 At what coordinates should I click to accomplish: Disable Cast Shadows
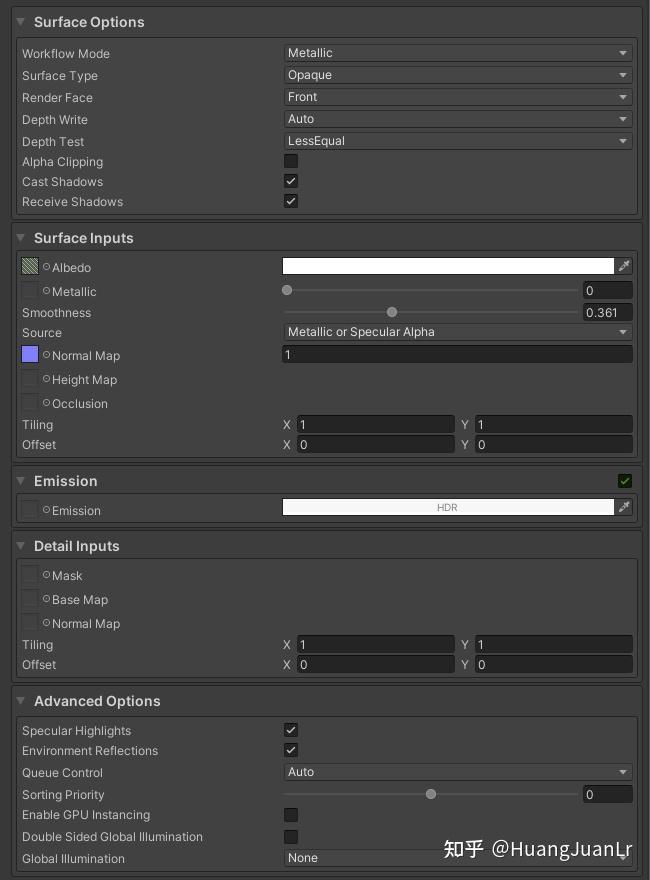pyautogui.click(x=290, y=181)
